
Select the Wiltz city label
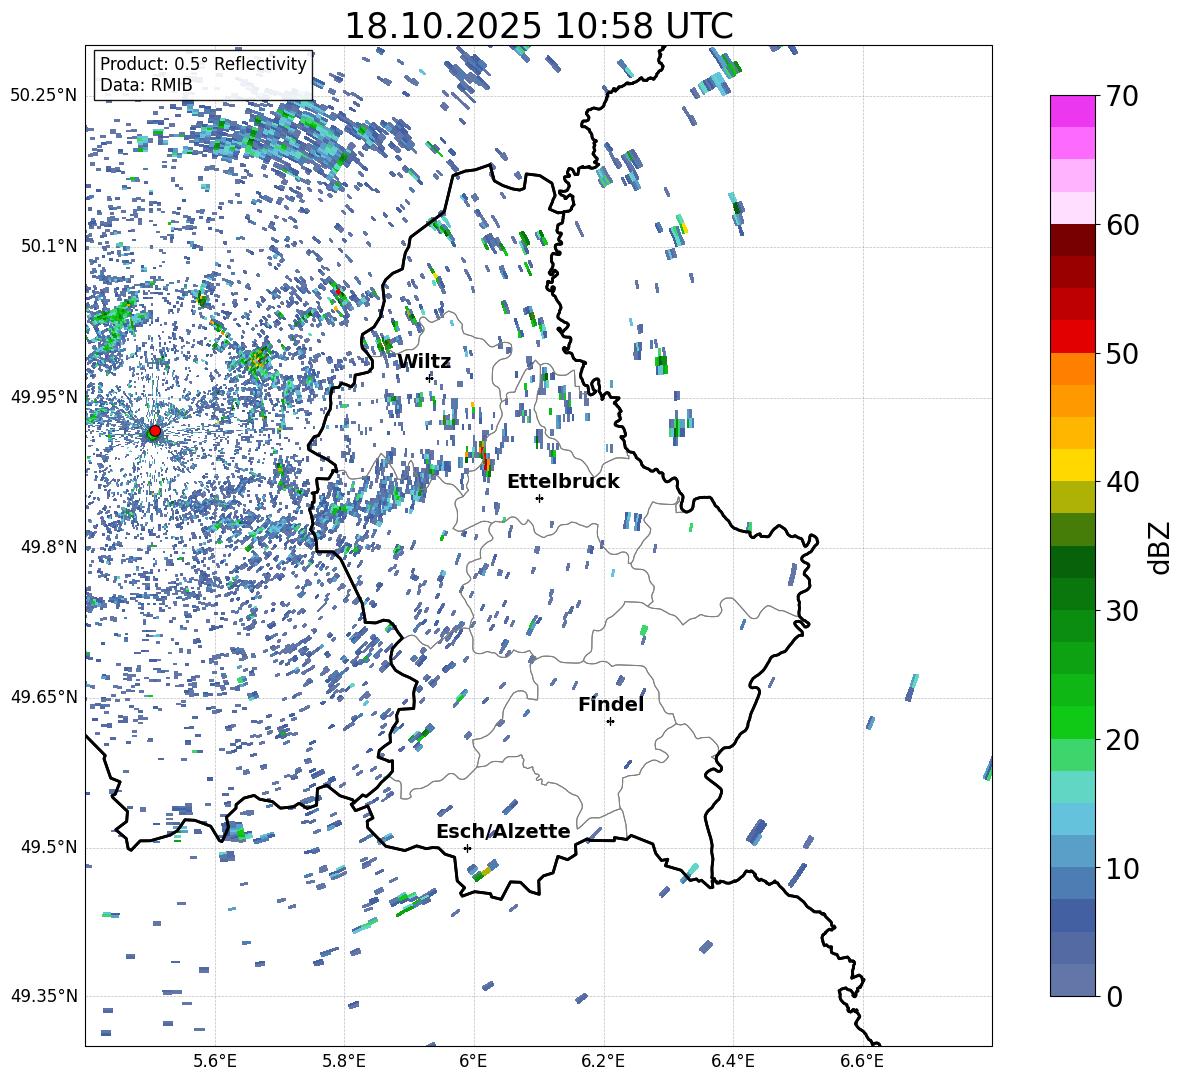[424, 361]
